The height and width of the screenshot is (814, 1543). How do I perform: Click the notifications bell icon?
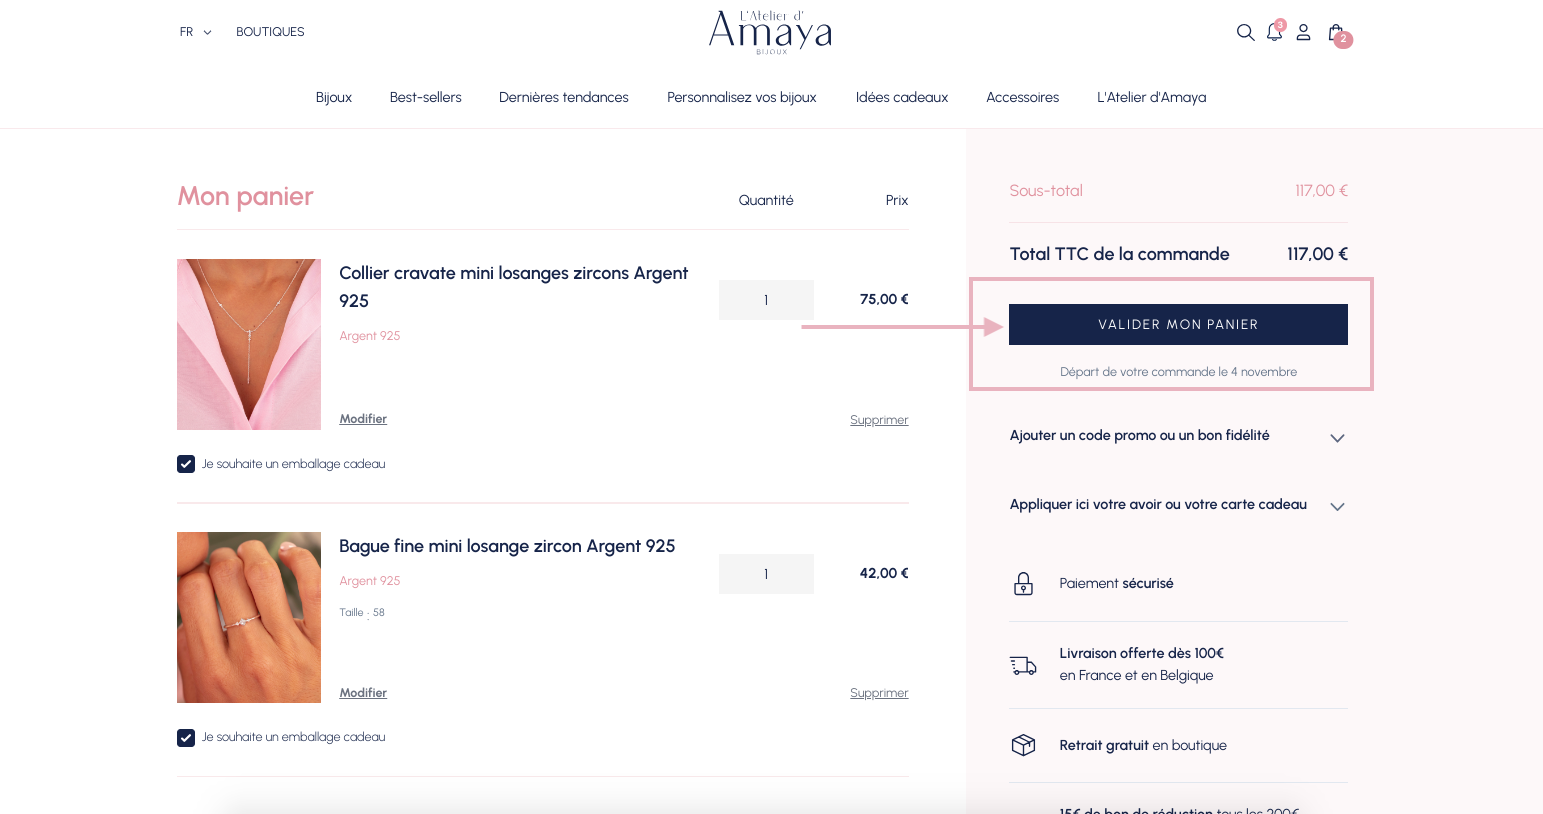click(1274, 32)
